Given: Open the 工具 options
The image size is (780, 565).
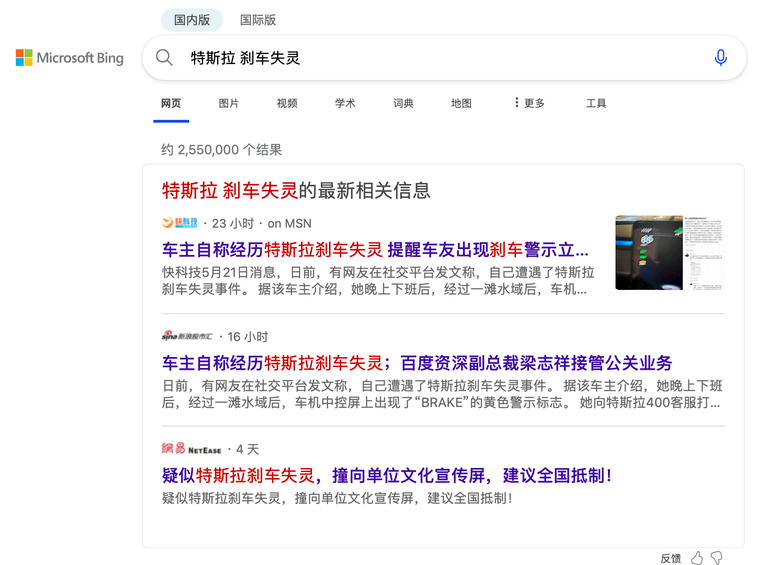Looking at the screenshot, I should [x=596, y=103].
